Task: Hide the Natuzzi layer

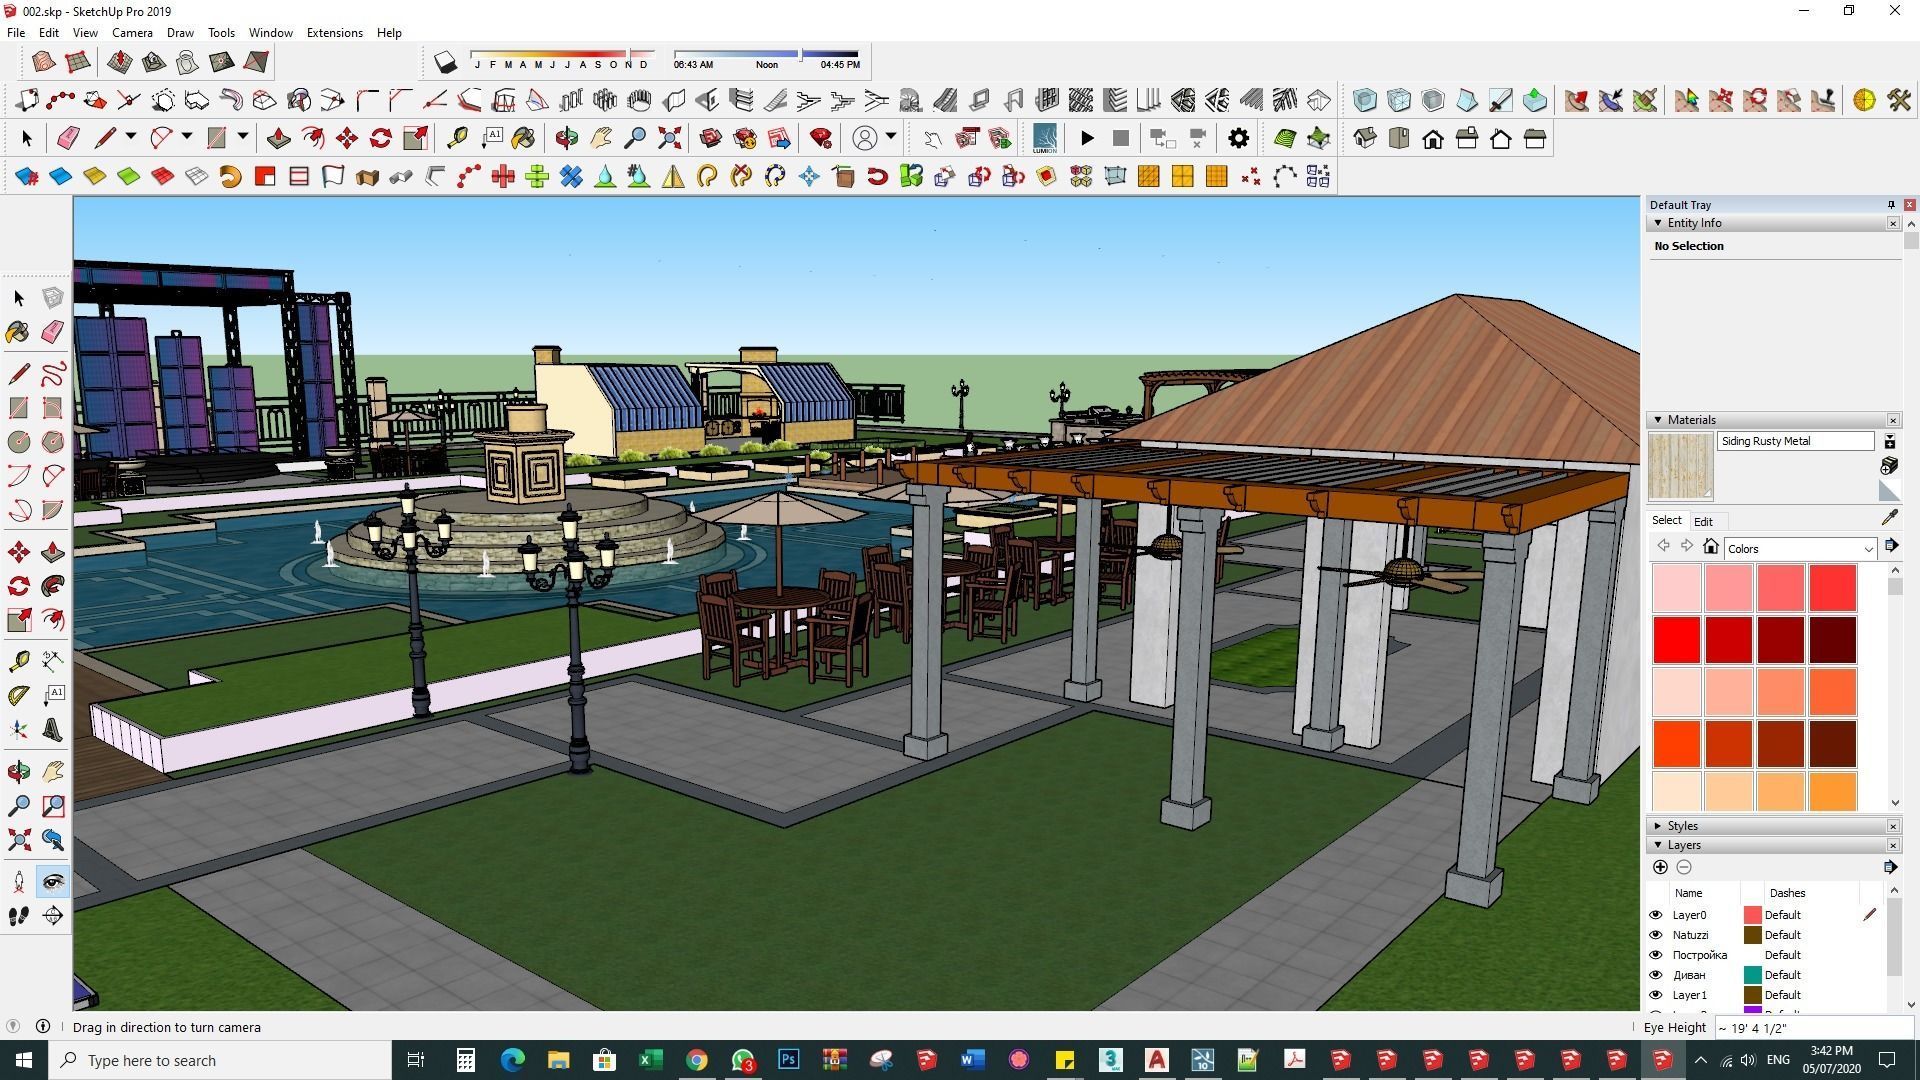Action: [x=1655, y=935]
